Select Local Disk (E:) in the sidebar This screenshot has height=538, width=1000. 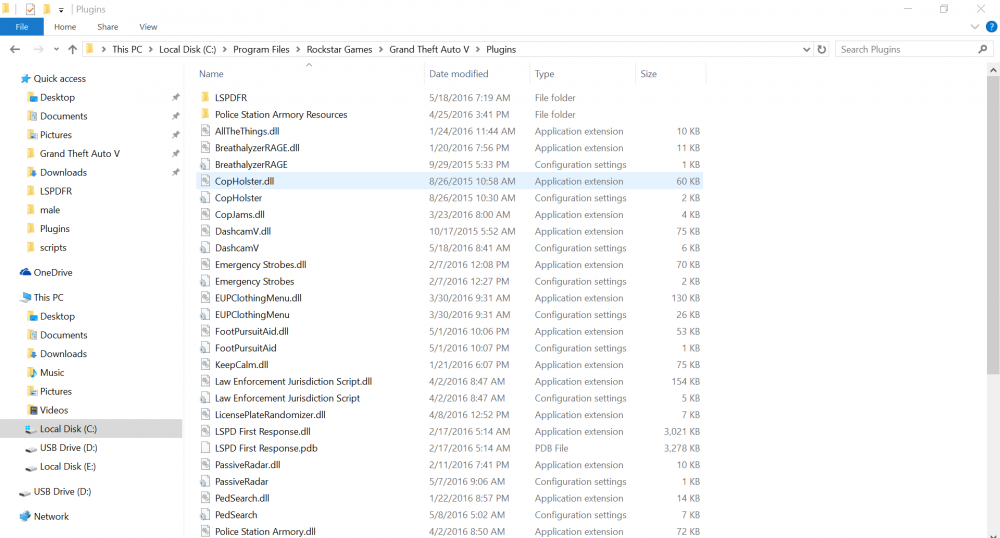coord(68,467)
